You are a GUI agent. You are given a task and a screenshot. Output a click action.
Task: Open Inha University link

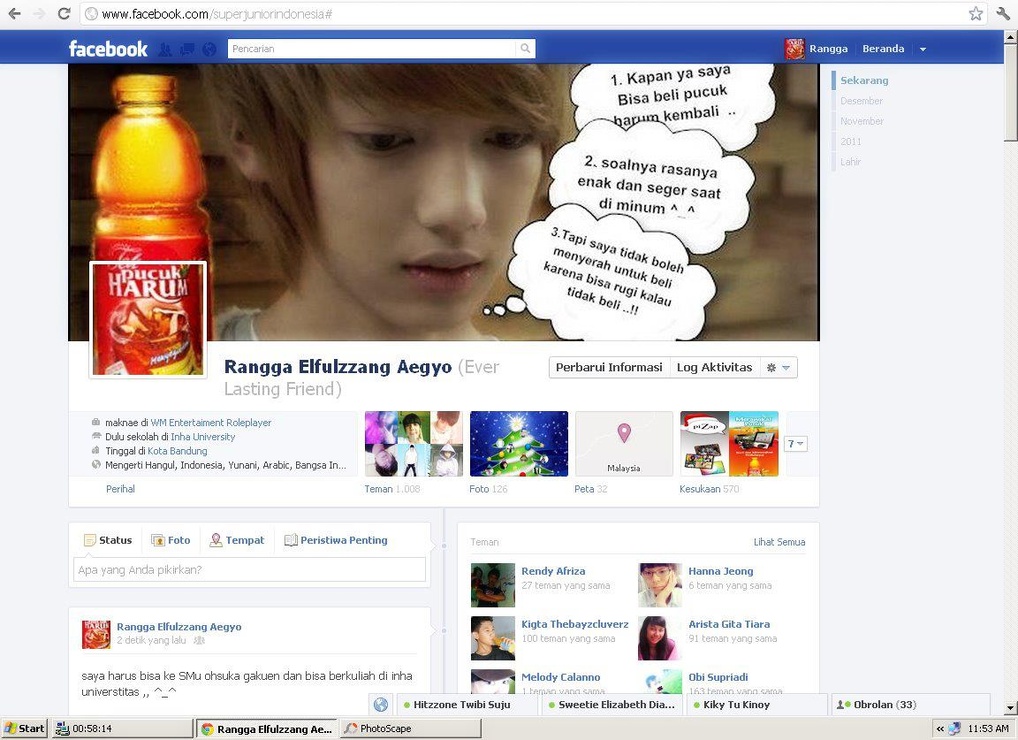tap(203, 437)
